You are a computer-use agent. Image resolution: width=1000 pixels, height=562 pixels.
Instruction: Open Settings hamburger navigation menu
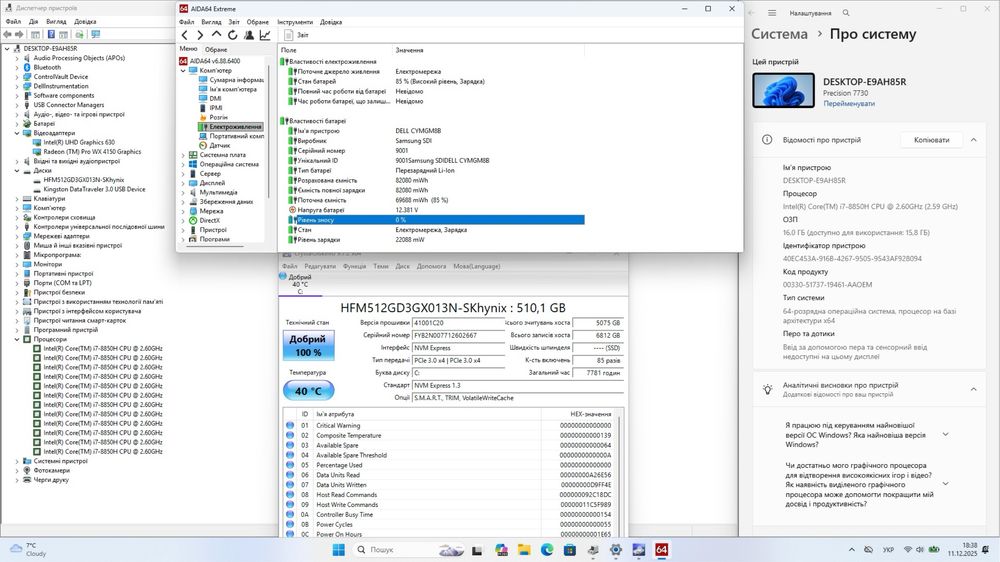point(772,13)
